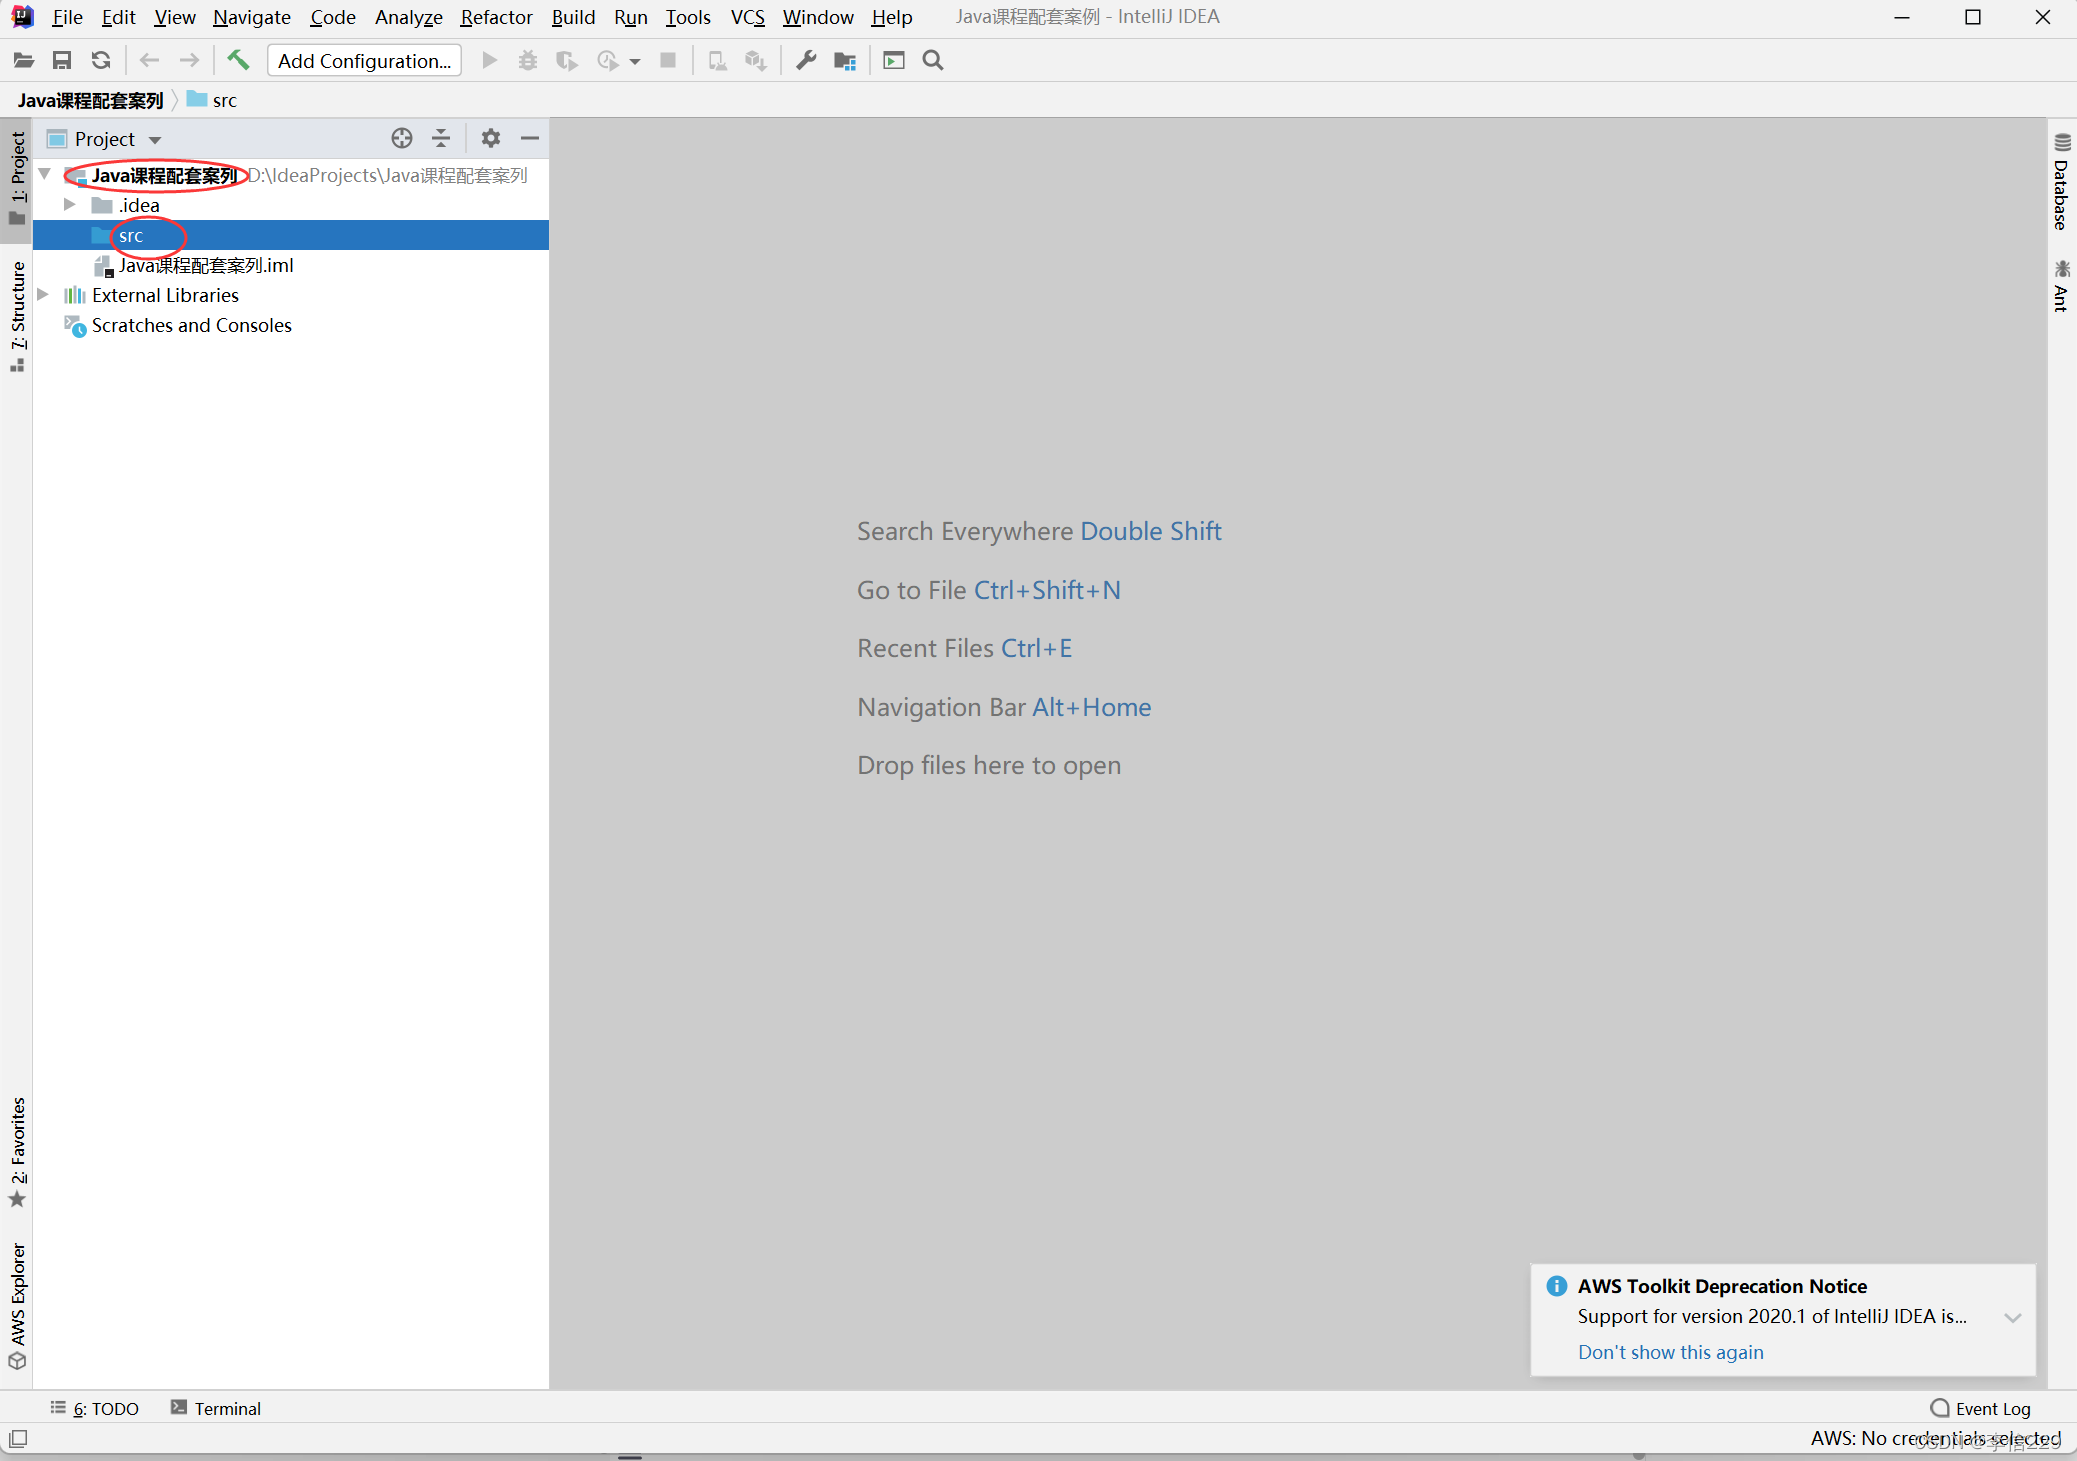2077x1461 pixels.
Task: Select the Java课程配套案列.iml file
Action: click(x=205, y=265)
